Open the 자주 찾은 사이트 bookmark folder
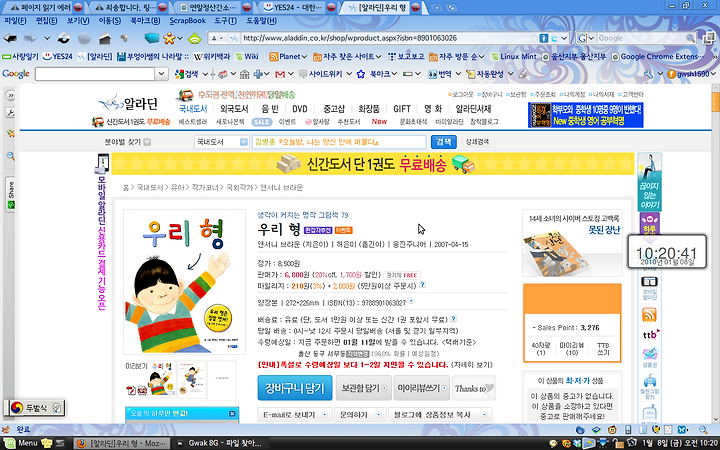The width and height of the screenshot is (720, 450). coord(347,56)
